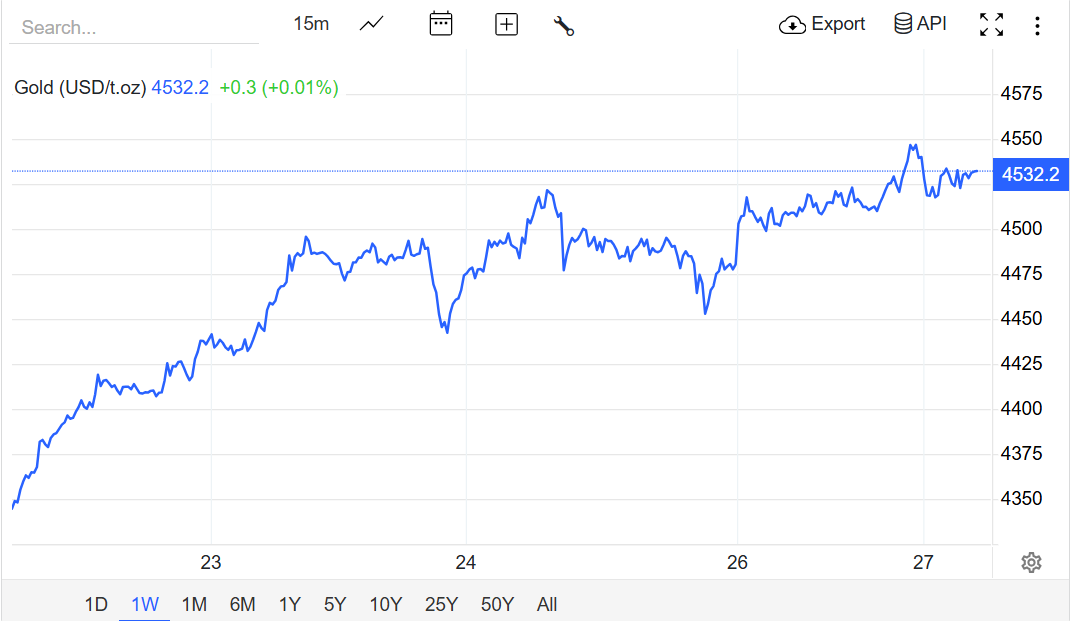Click the Export cloud download icon

tap(792, 25)
